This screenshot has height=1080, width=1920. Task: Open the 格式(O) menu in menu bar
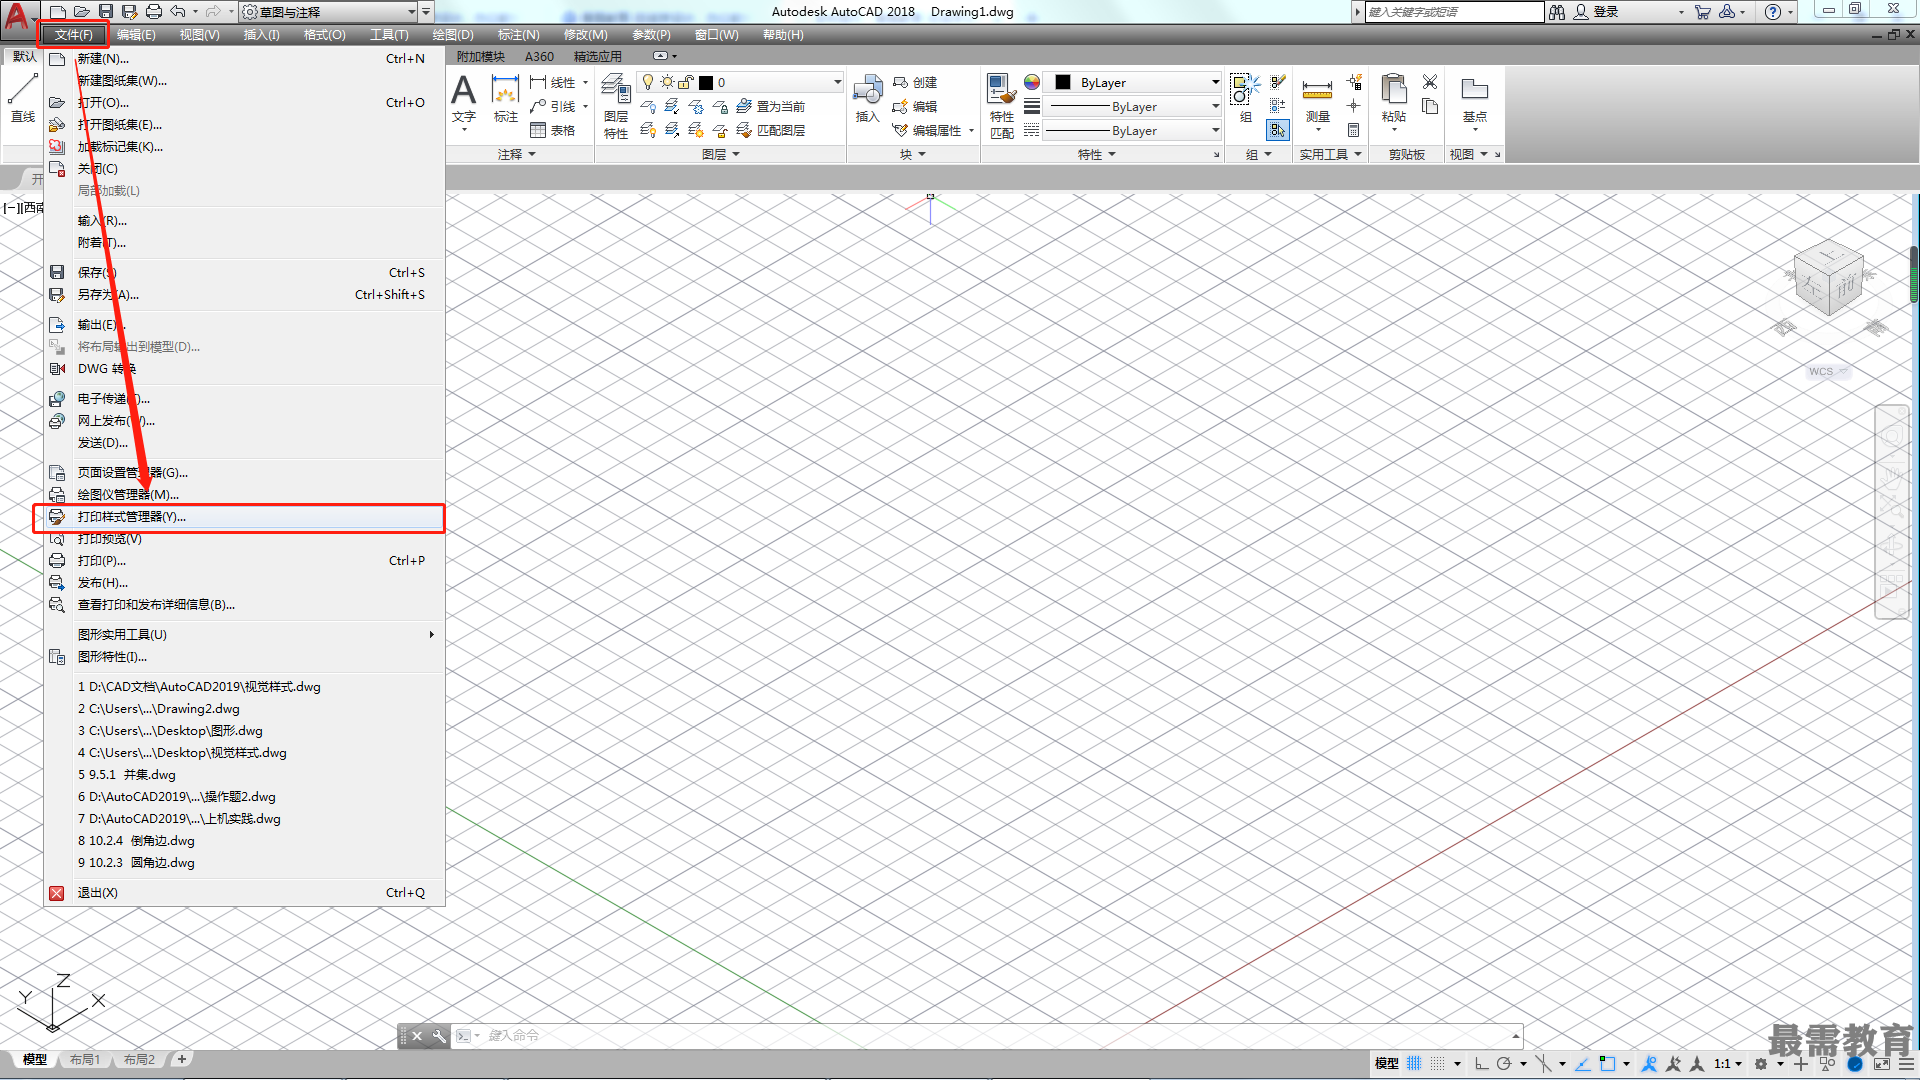pyautogui.click(x=324, y=35)
